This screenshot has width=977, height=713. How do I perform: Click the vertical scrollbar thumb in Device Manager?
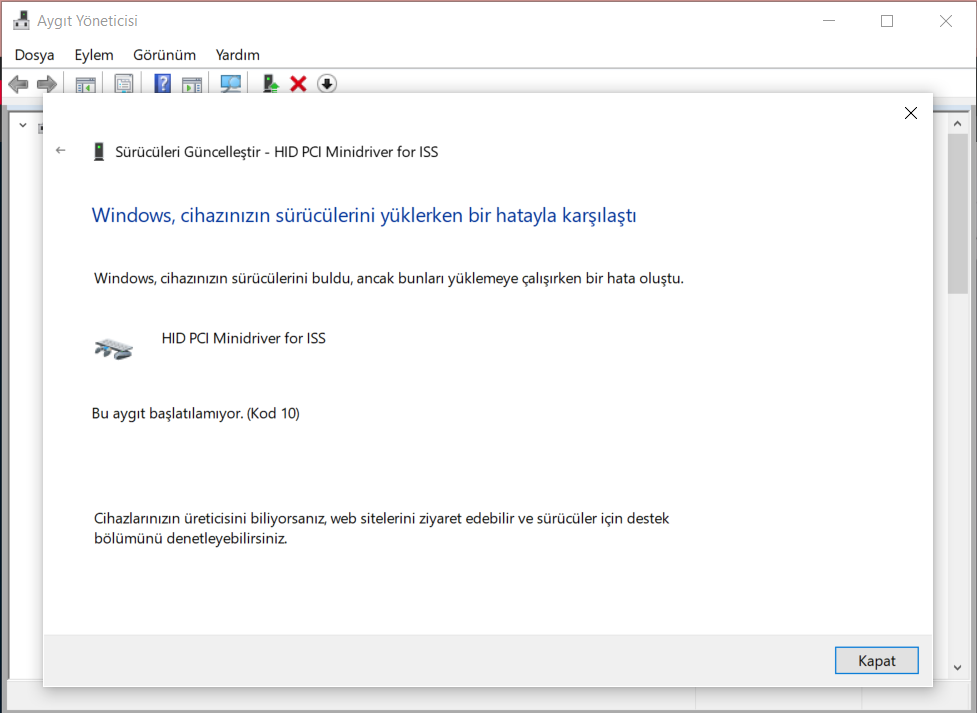click(958, 213)
